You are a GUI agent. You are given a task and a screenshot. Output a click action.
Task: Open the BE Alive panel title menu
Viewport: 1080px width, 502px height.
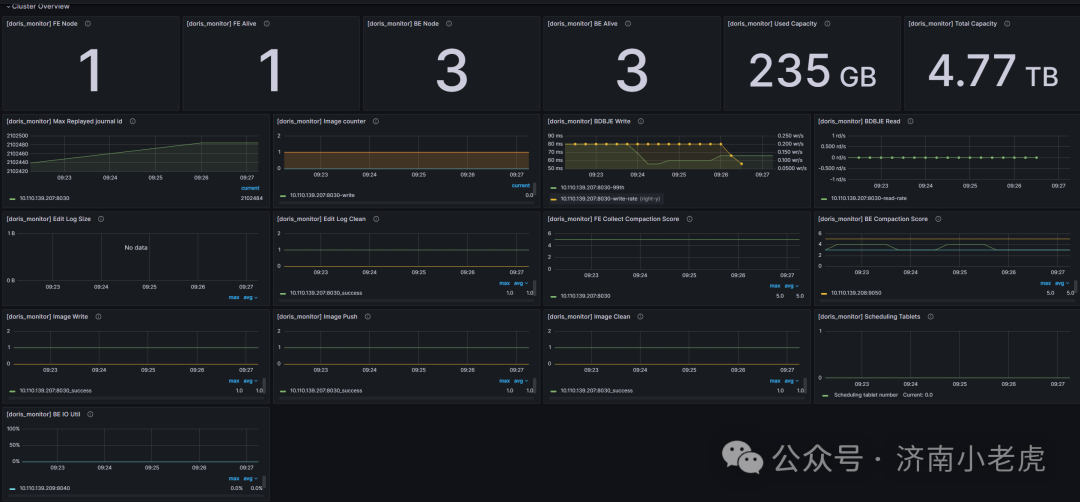[x=582, y=23]
